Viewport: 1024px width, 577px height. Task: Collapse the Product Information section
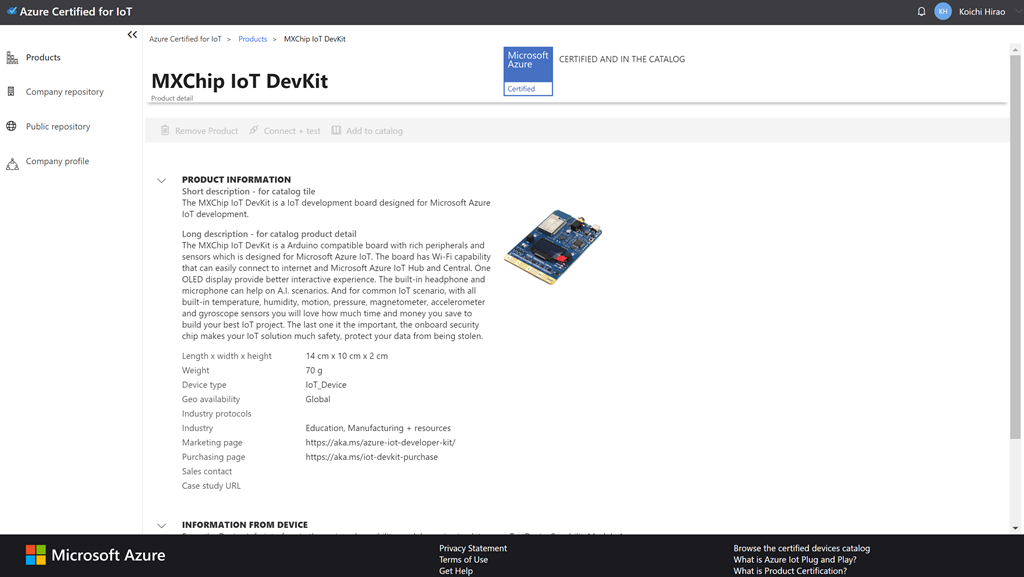tap(161, 181)
